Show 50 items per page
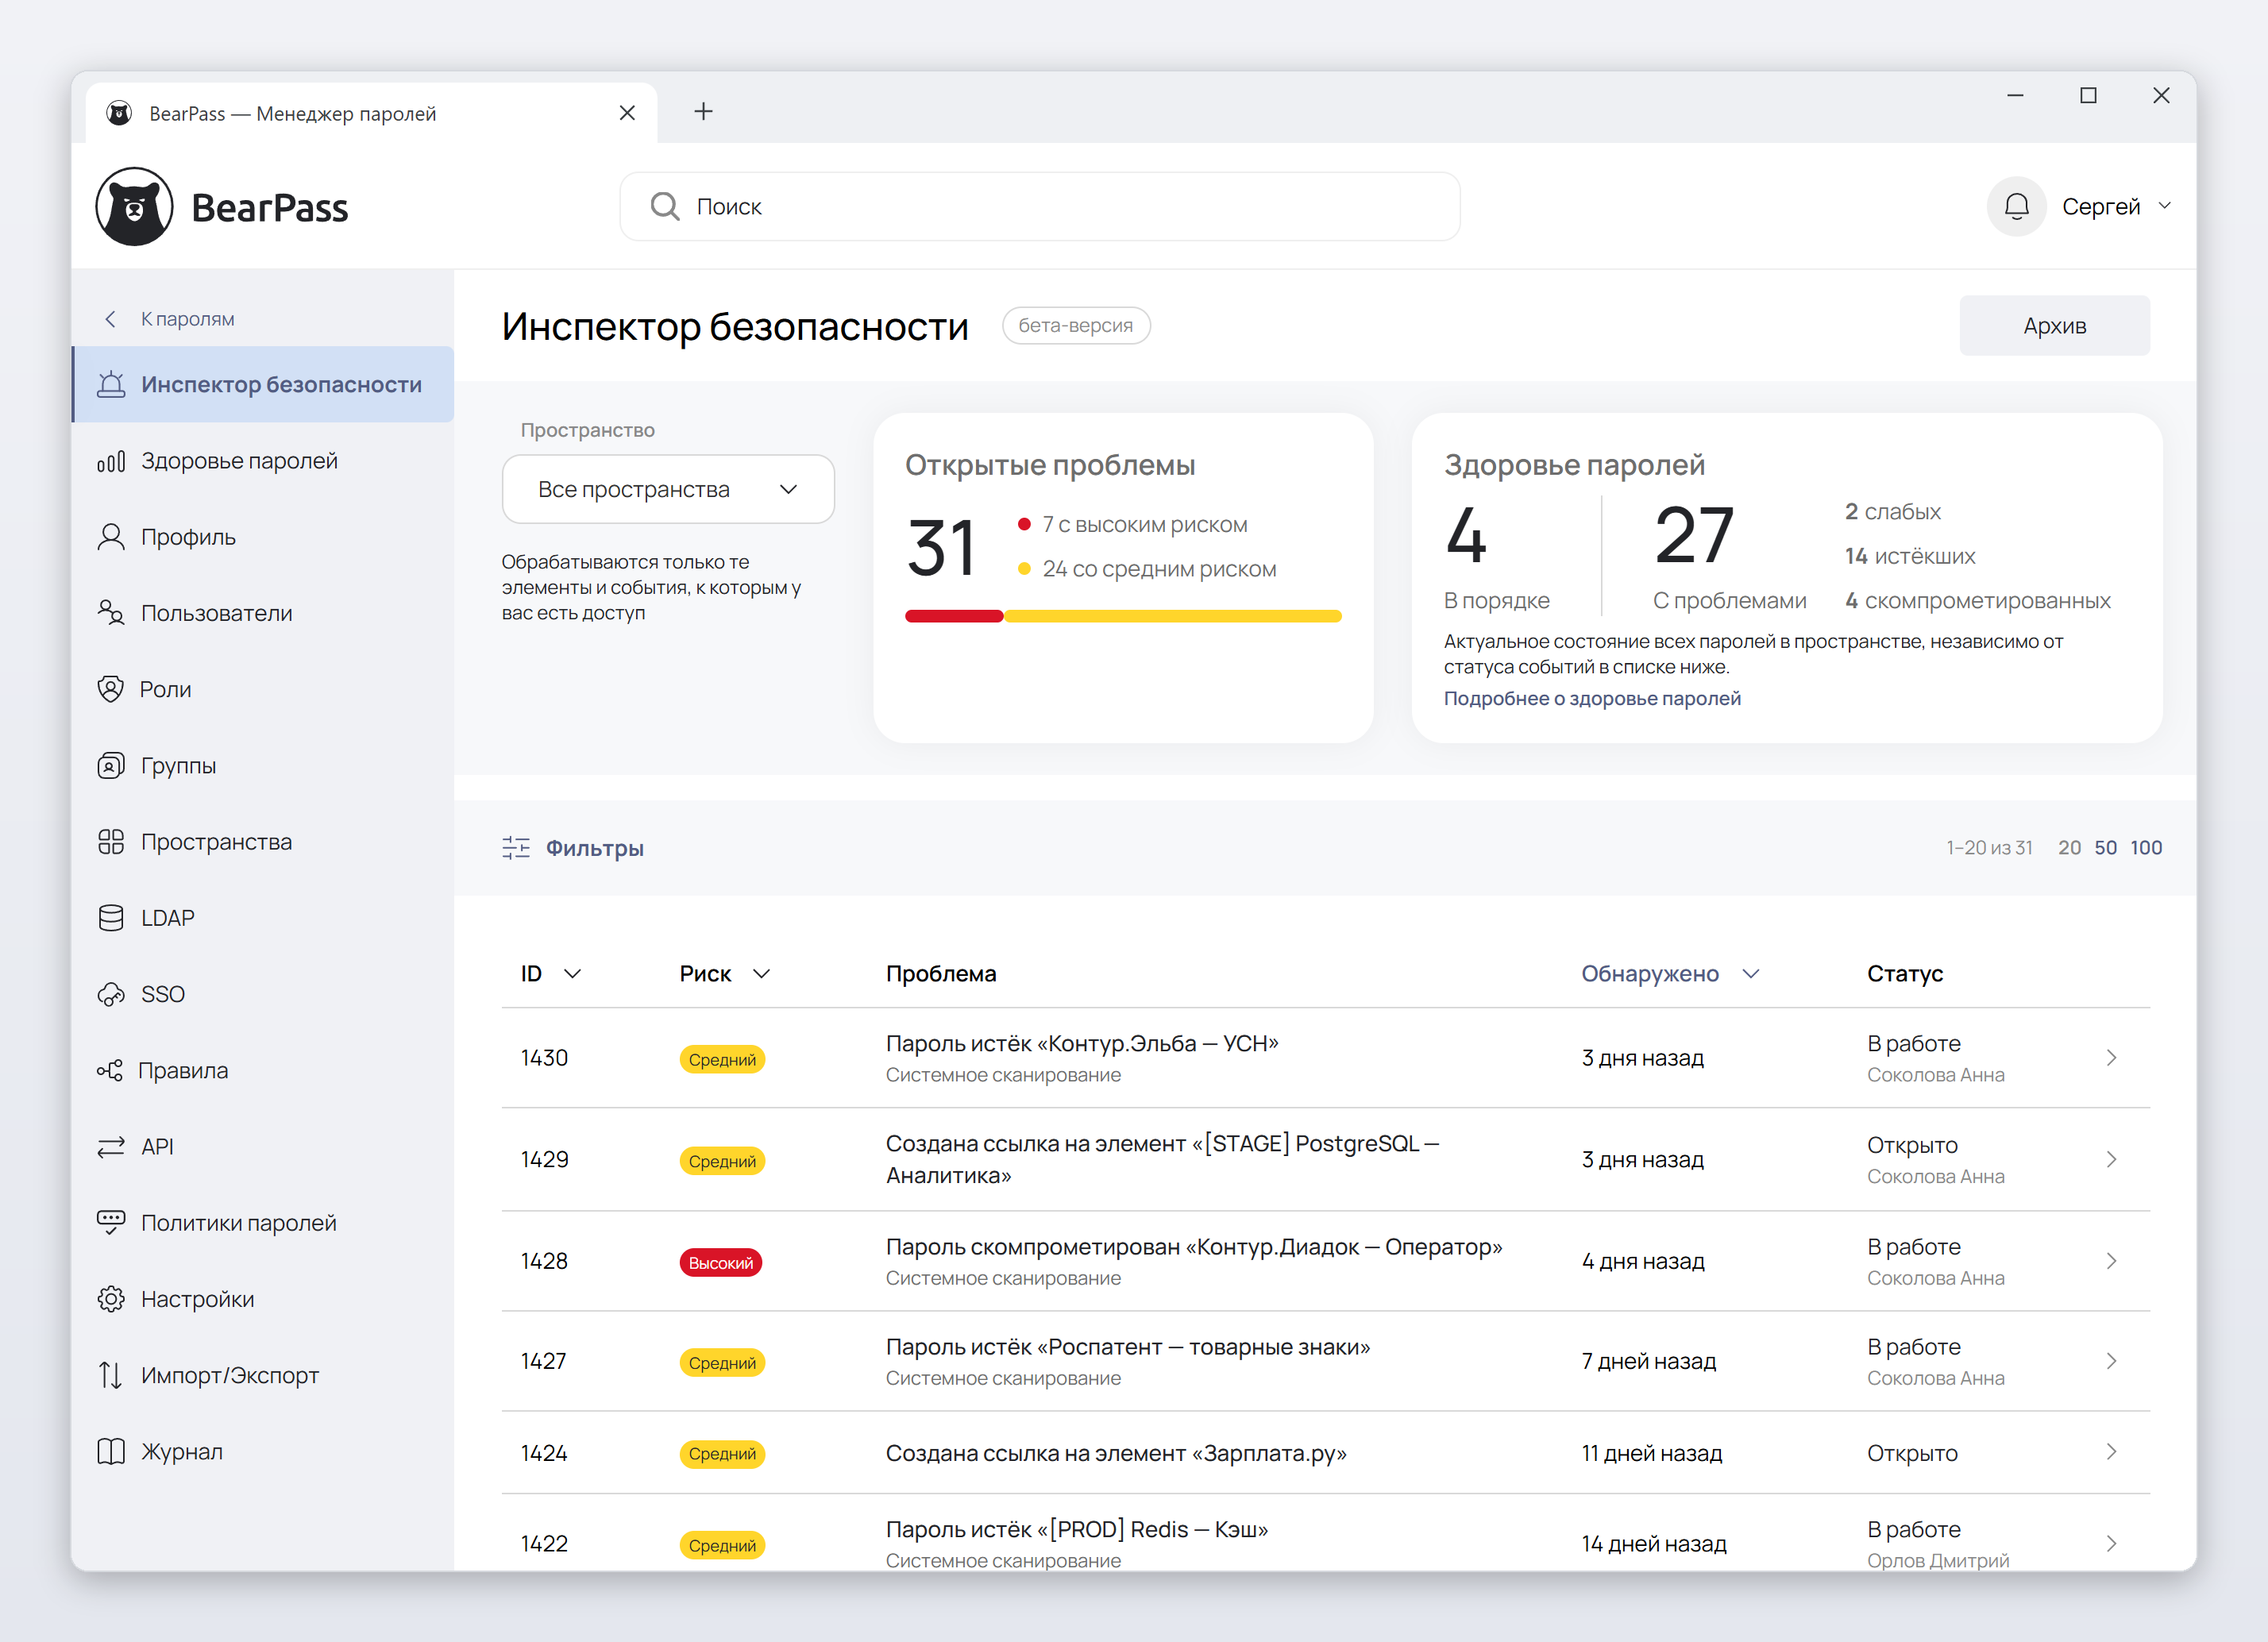2268x1642 pixels. coord(2105,848)
